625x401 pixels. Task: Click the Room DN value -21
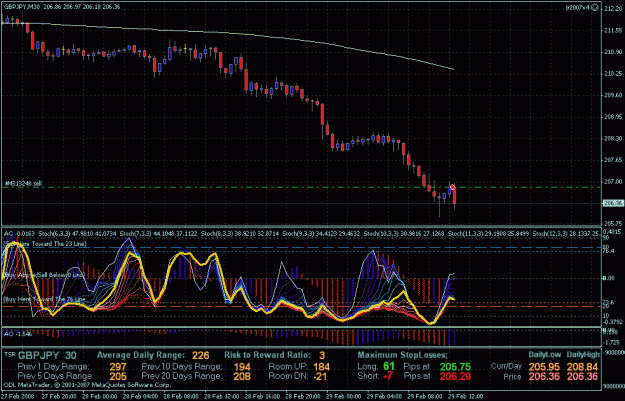[320, 376]
